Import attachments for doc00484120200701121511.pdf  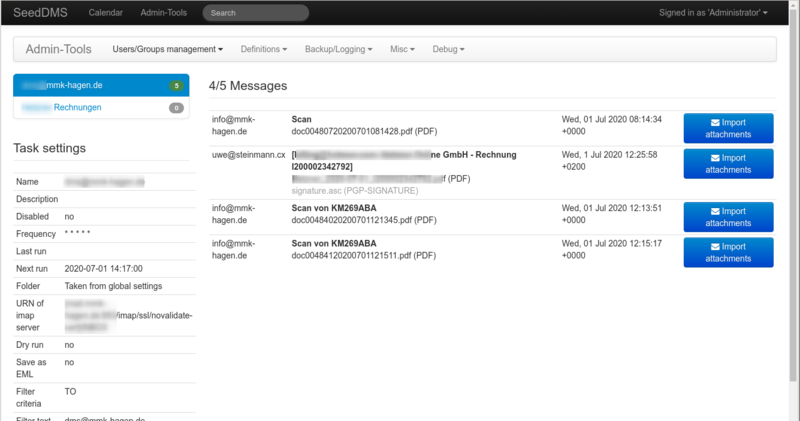728,251
